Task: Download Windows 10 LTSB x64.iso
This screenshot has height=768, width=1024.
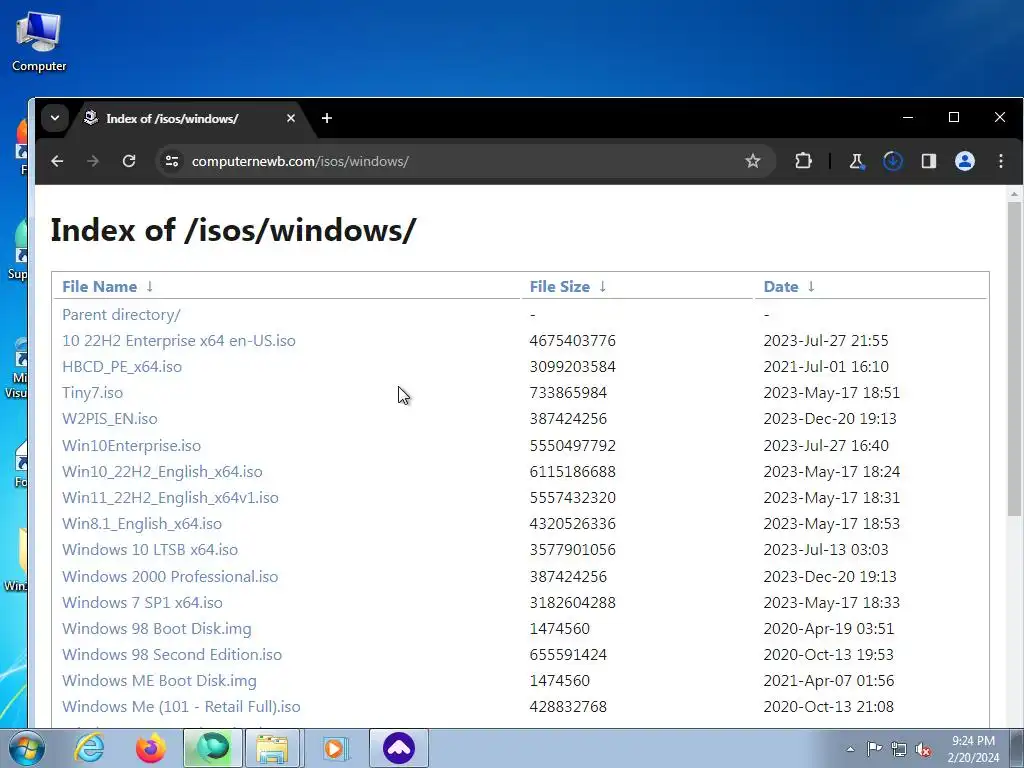Action: (x=150, y=550)
